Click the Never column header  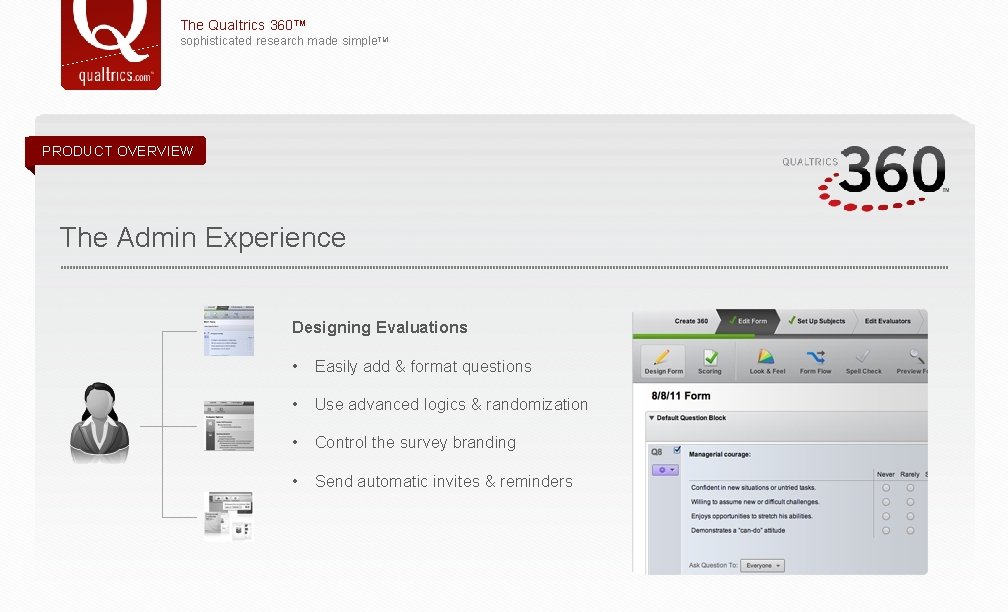pos(886,474)
